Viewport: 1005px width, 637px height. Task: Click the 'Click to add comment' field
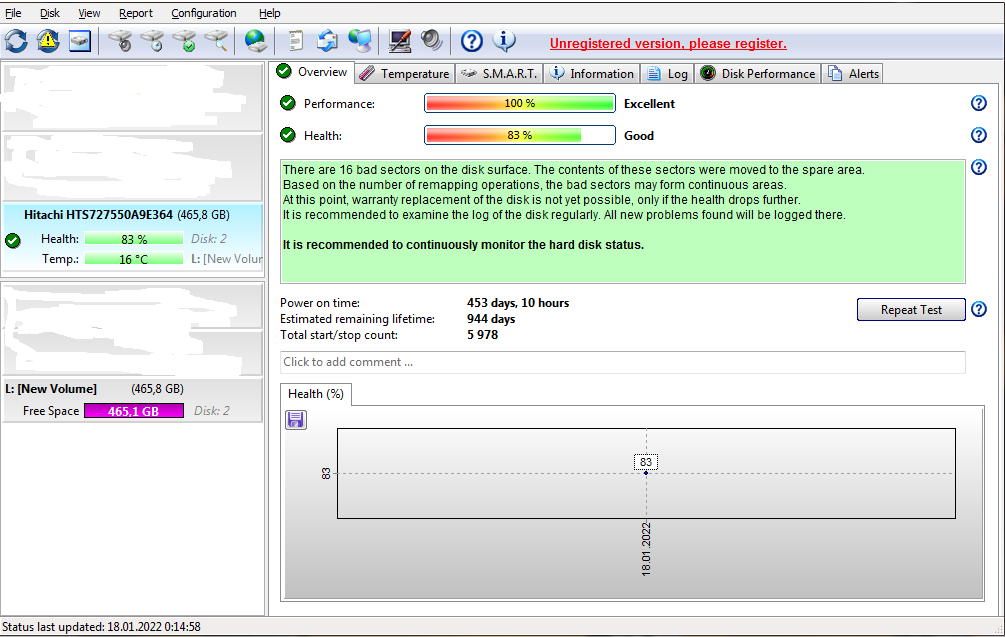(x=622, y=362)
